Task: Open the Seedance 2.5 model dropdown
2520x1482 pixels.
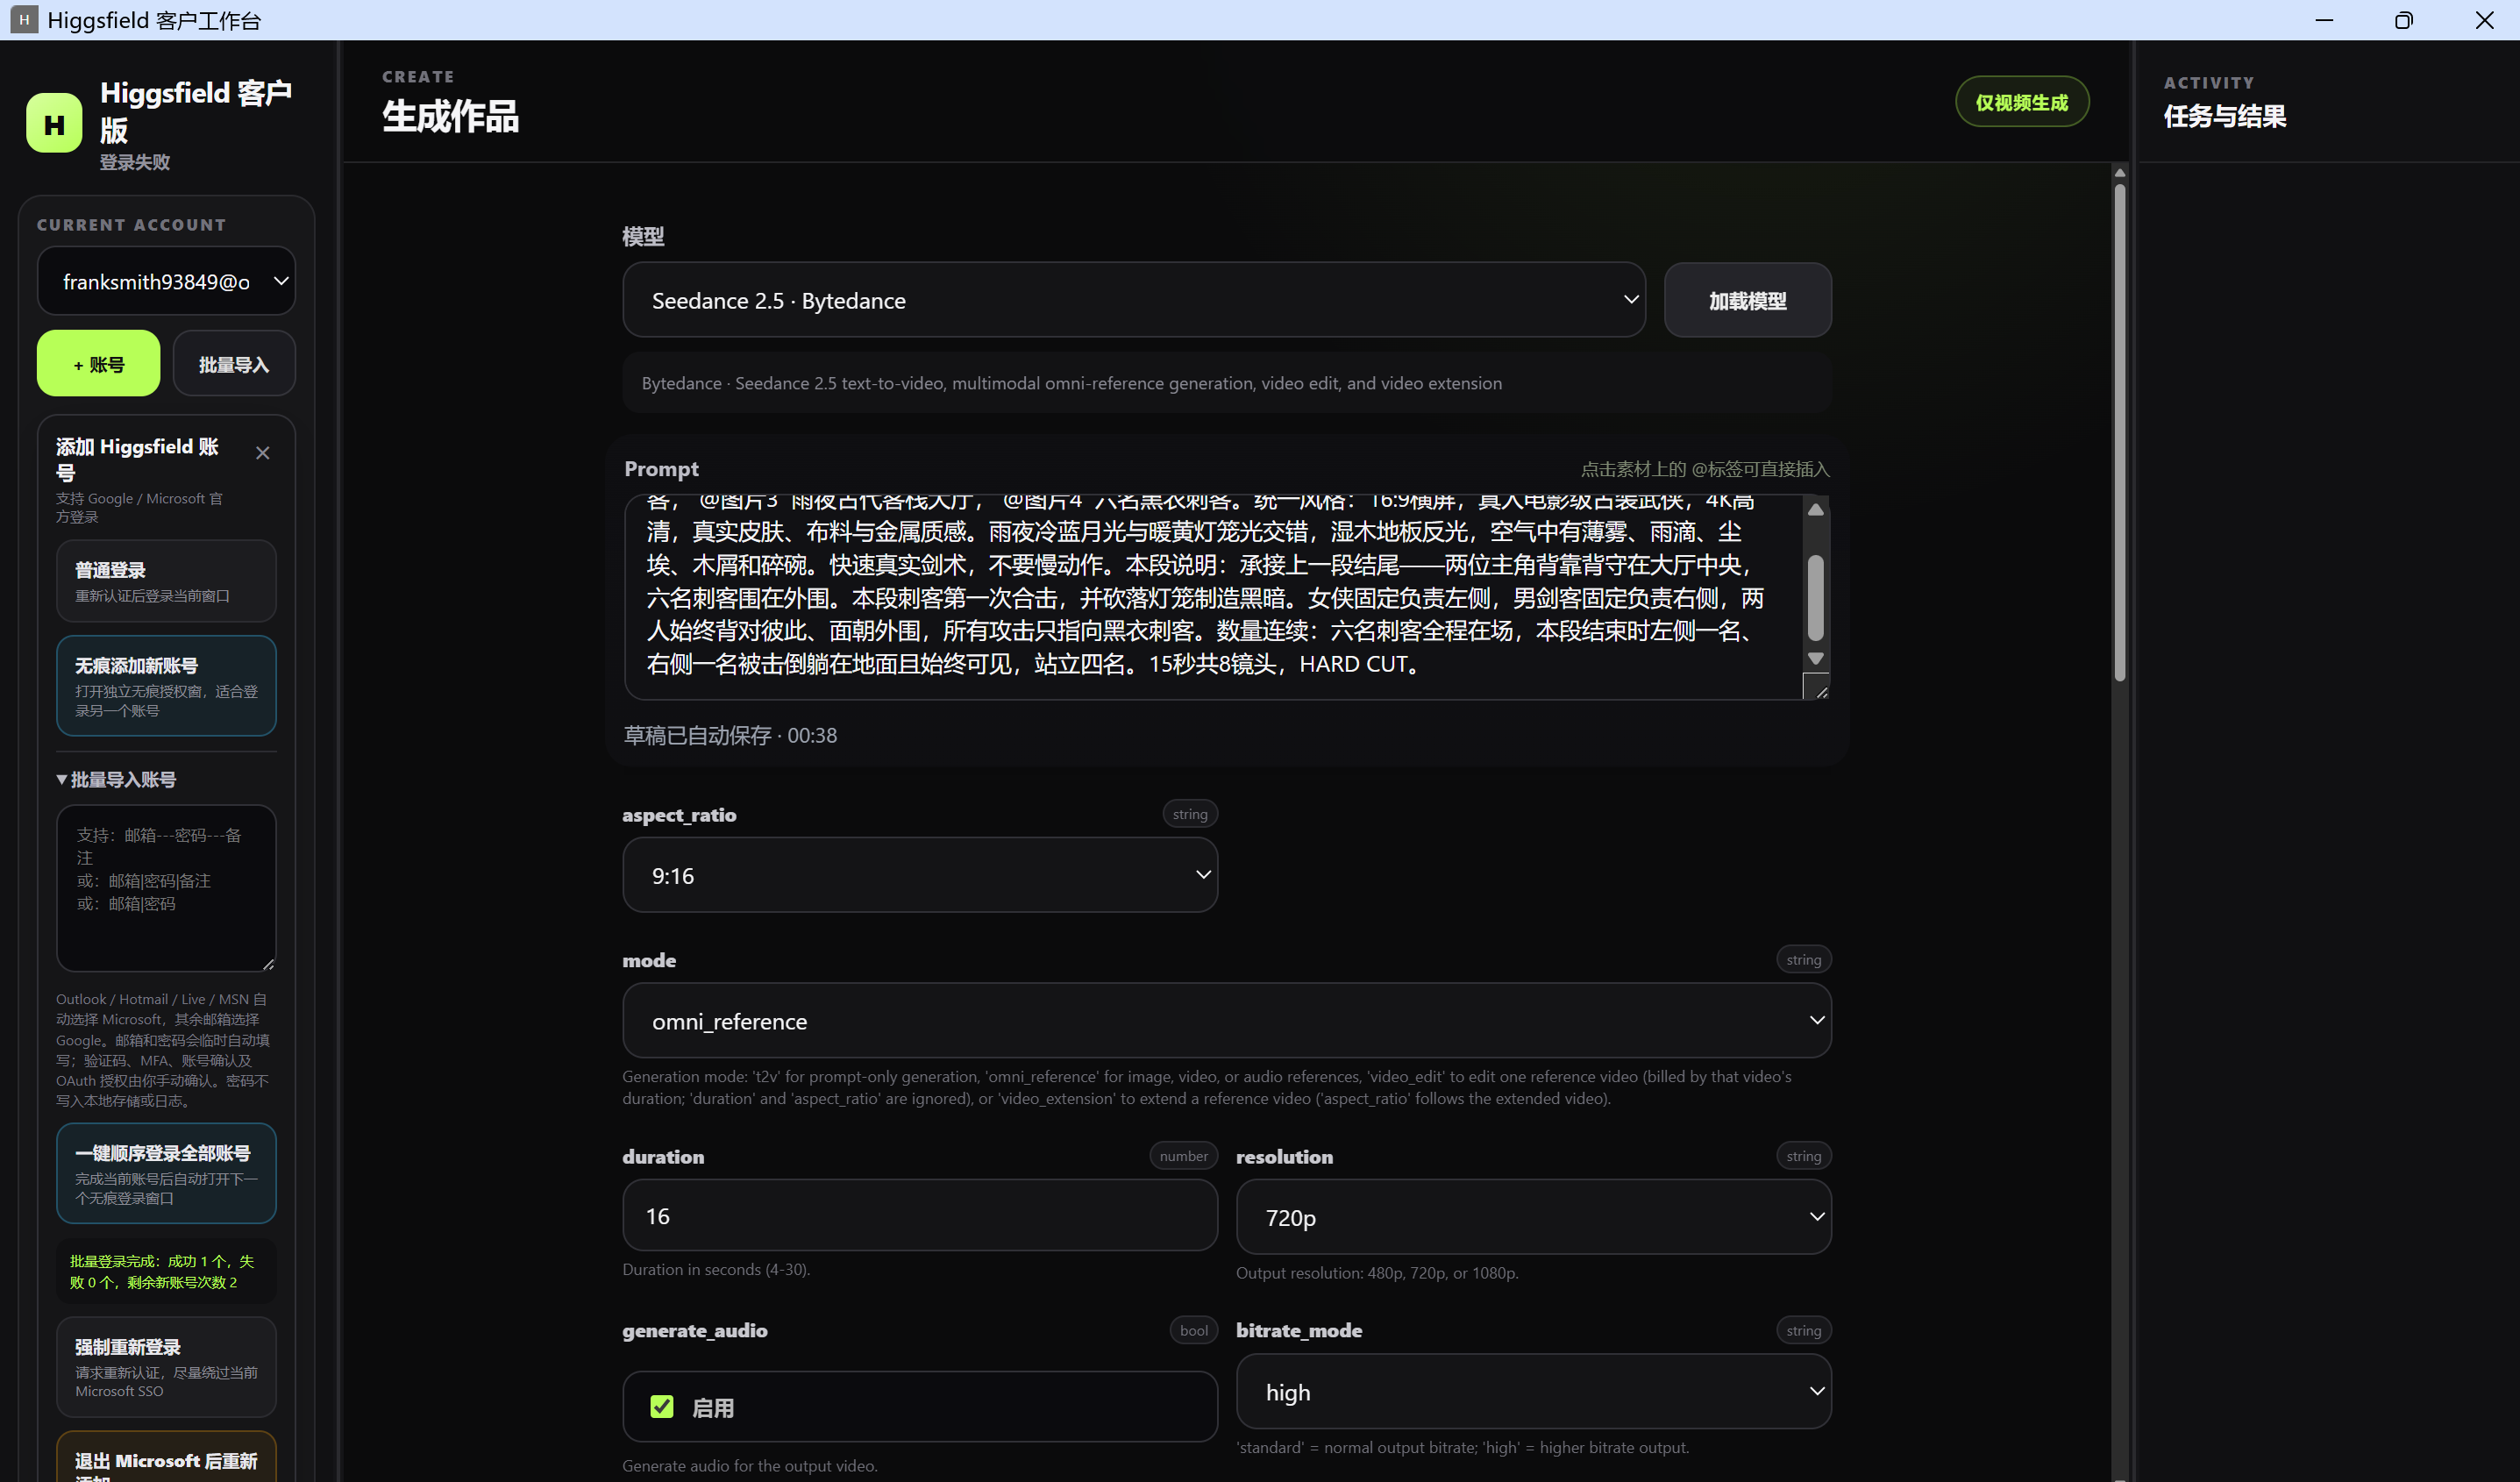Action: click(x=1134, y=300)
